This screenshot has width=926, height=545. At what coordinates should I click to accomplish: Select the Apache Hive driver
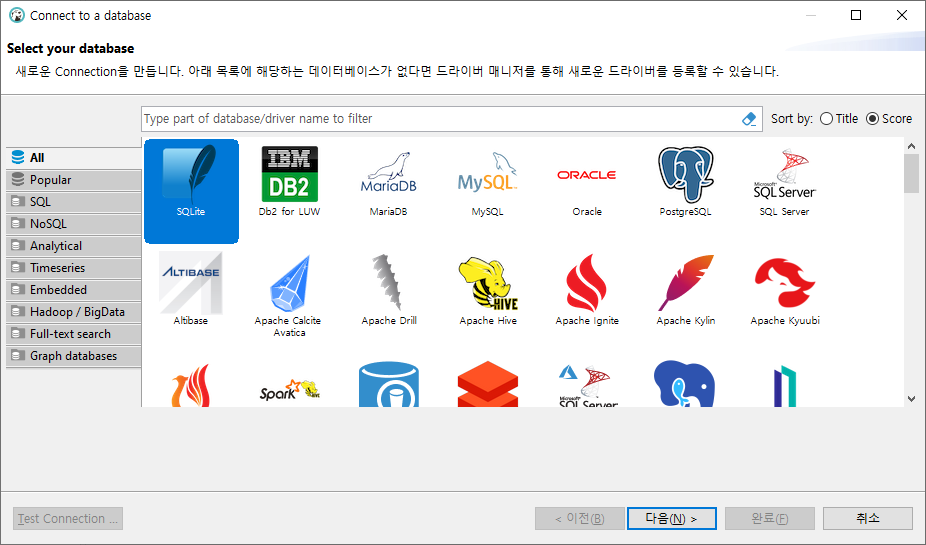tap(488, 290)
